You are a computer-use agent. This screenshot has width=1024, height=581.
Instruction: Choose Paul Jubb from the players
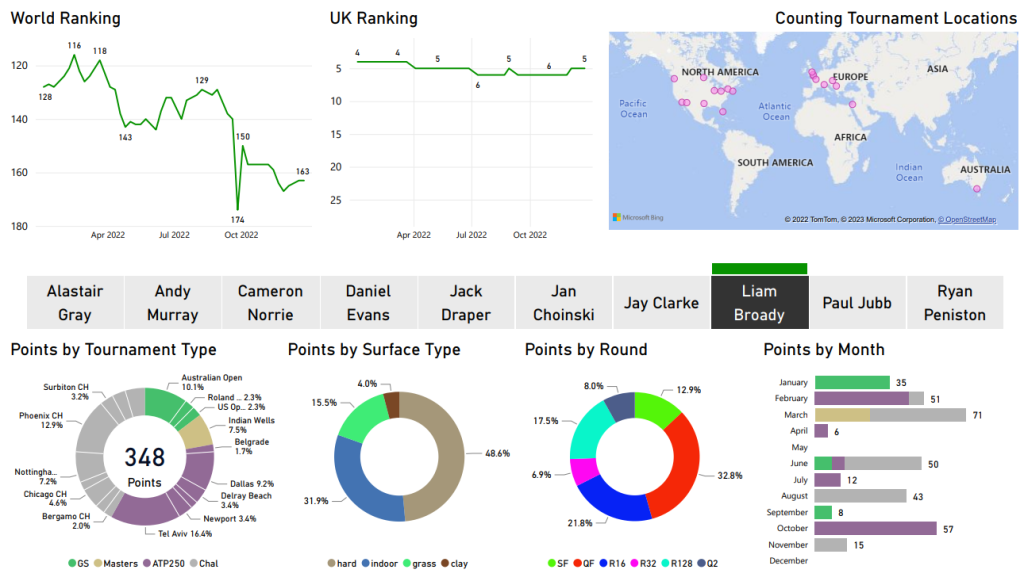click(x=856, y=303)
